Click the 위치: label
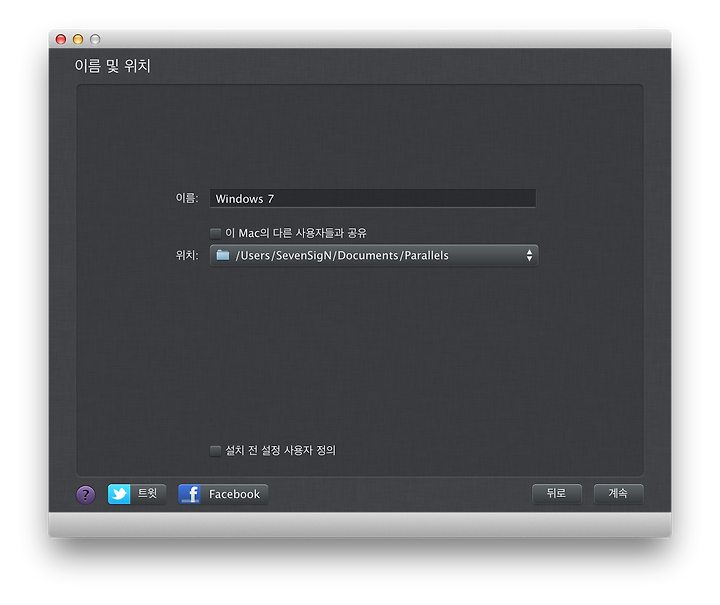 click(187, 255)
